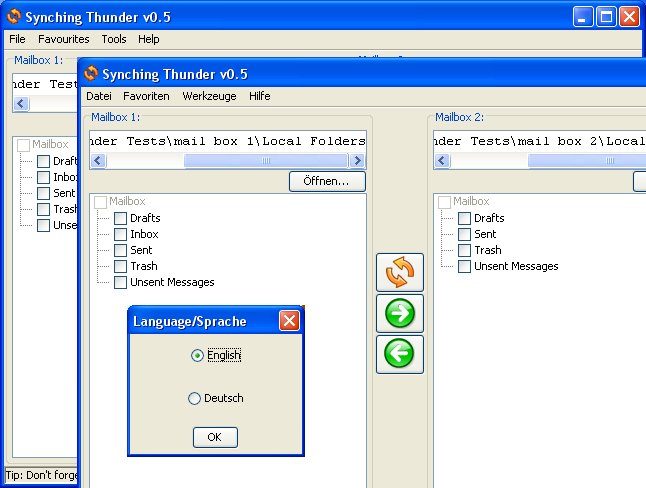Click the Mailbox 1 path scrollbar thumb
Viewport: 646px width, 488px height.
coord(264,160)
